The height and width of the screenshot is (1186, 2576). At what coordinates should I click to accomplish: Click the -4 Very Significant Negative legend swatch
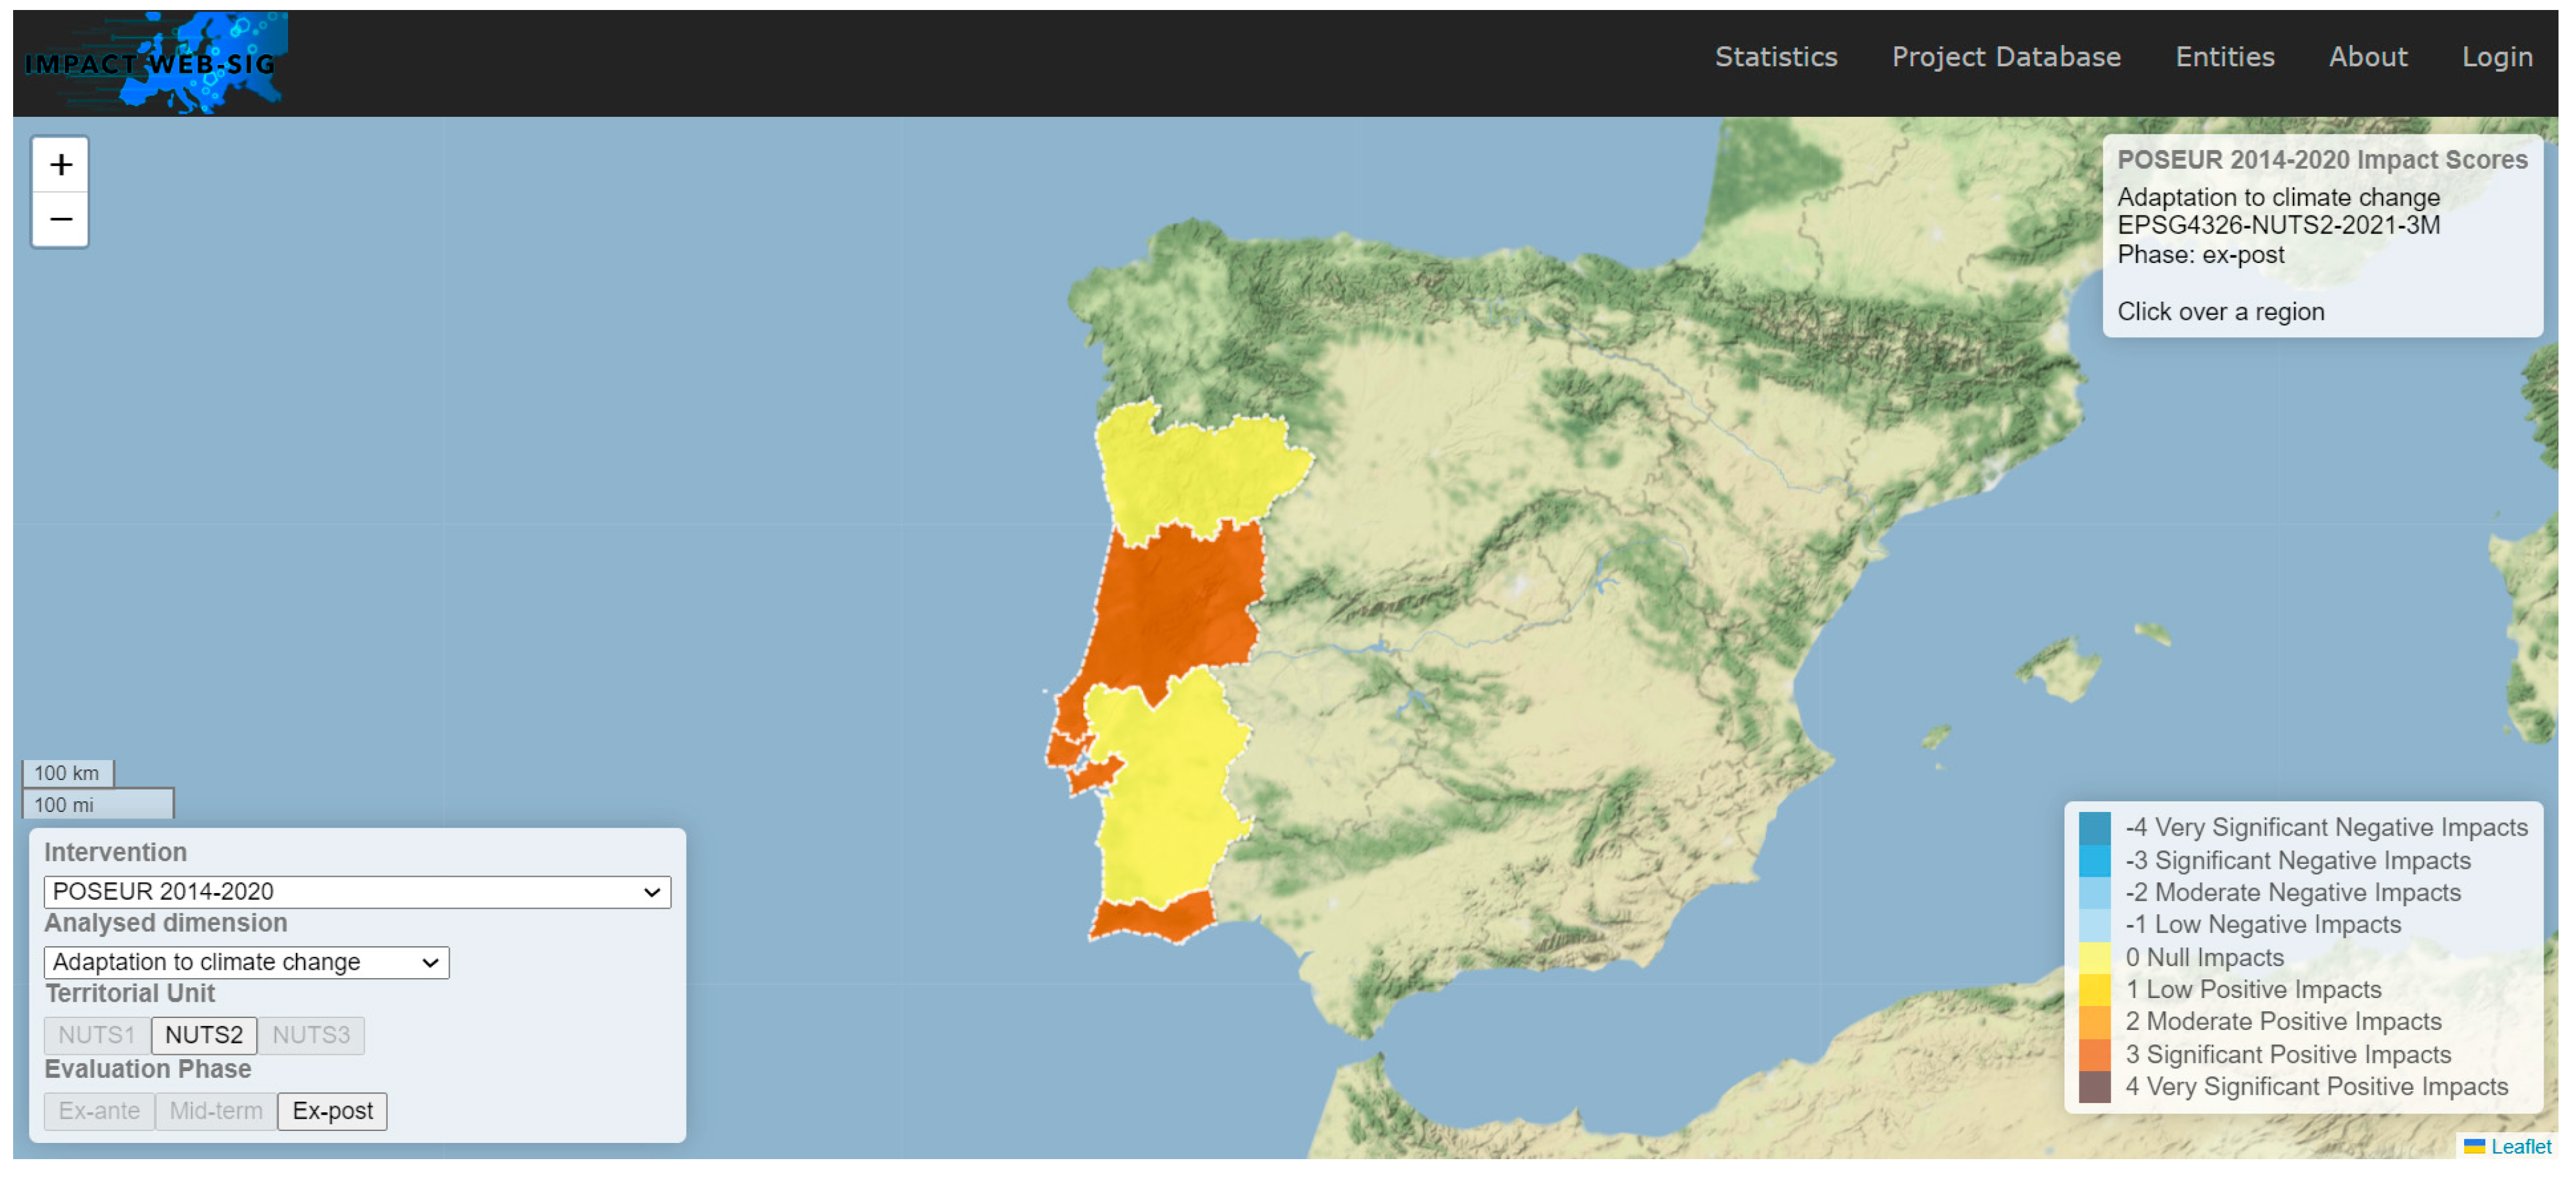click(2094, 828)
